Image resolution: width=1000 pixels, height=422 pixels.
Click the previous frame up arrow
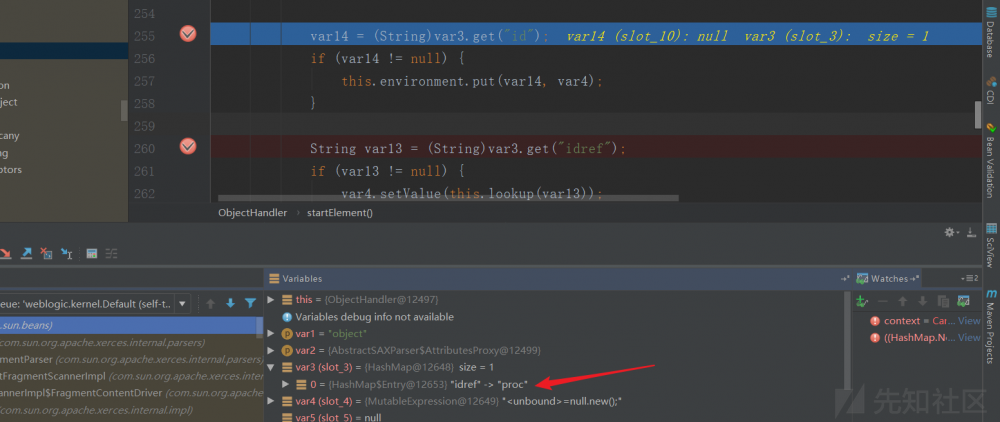210,303
